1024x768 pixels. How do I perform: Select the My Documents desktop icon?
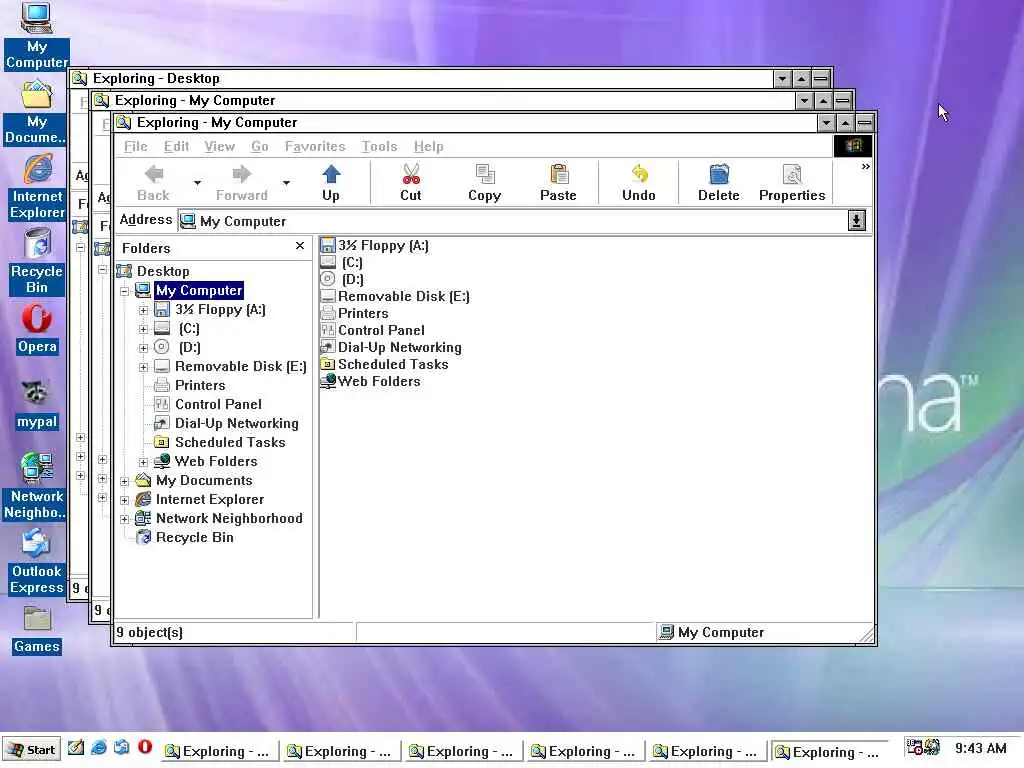[37, 112]
